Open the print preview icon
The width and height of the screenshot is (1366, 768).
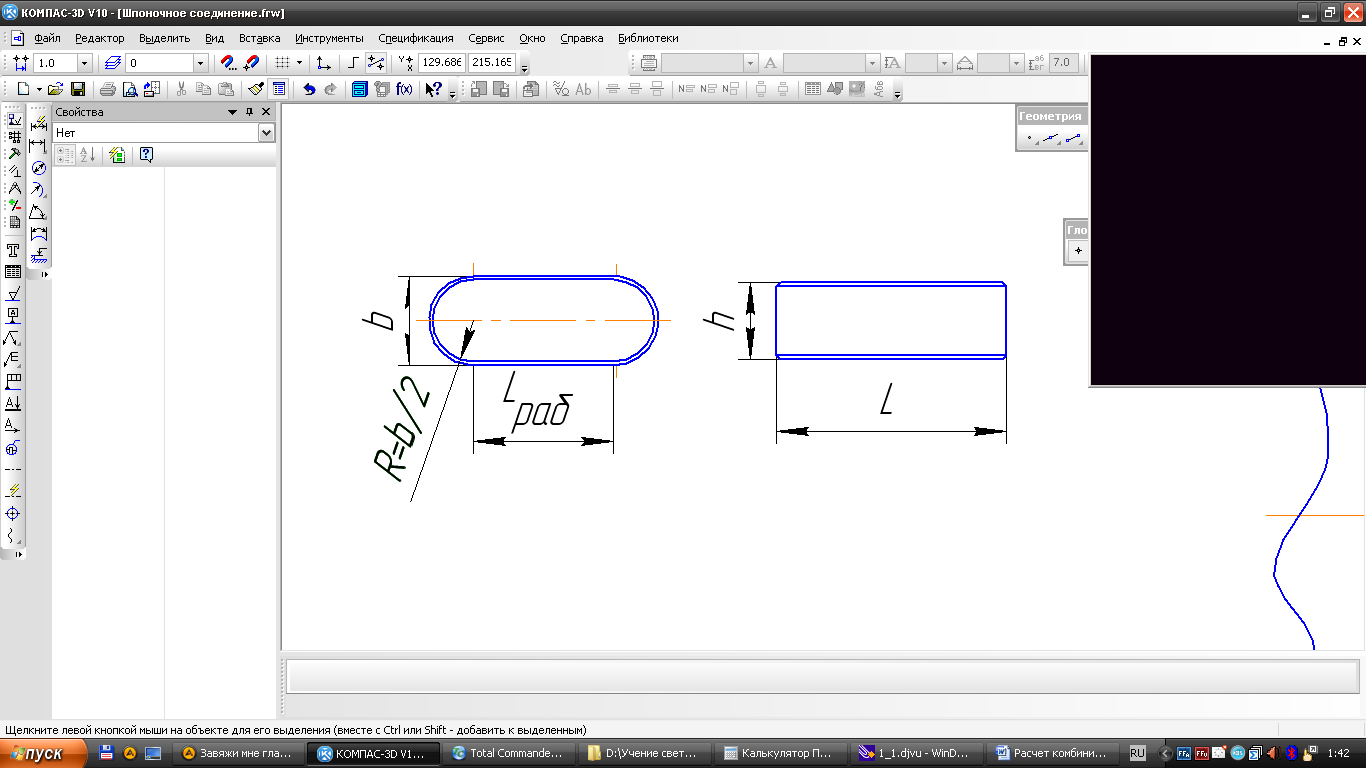129,89
